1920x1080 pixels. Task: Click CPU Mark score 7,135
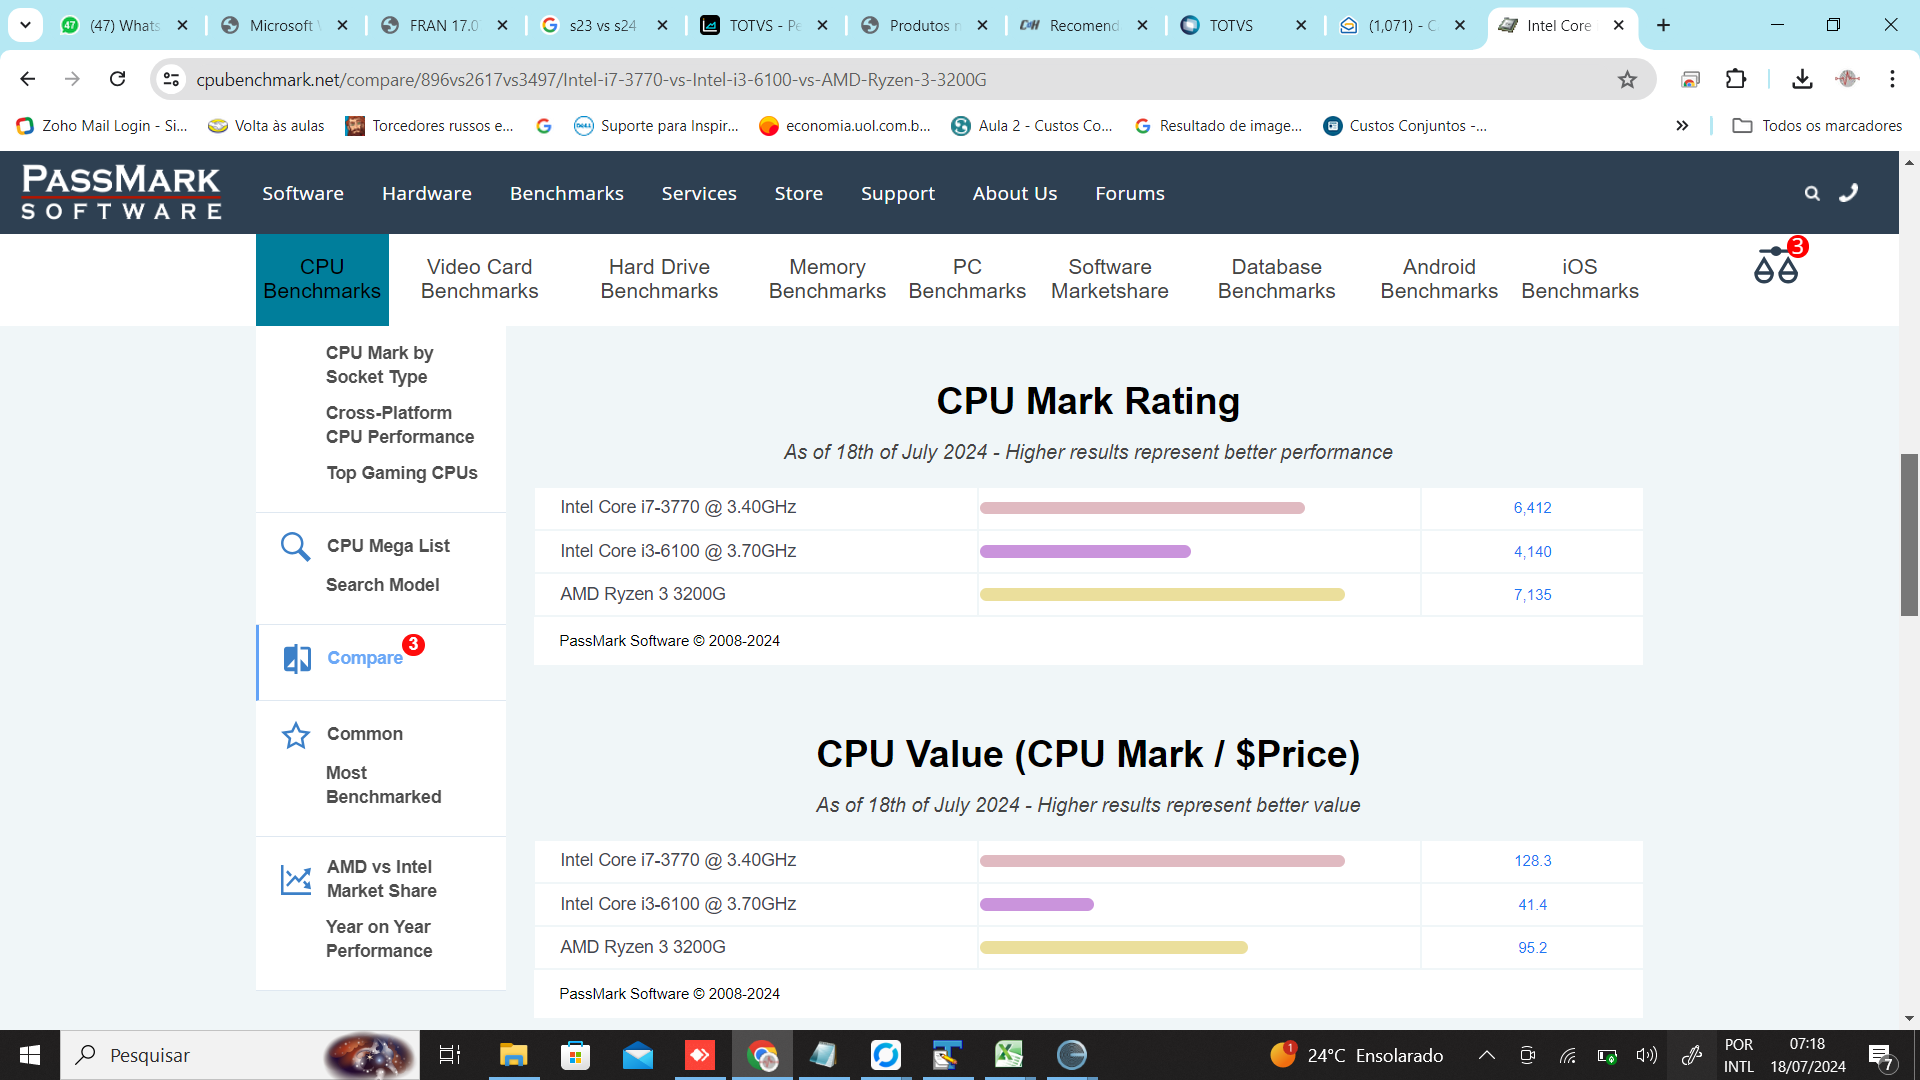(x=1532, y=595)
